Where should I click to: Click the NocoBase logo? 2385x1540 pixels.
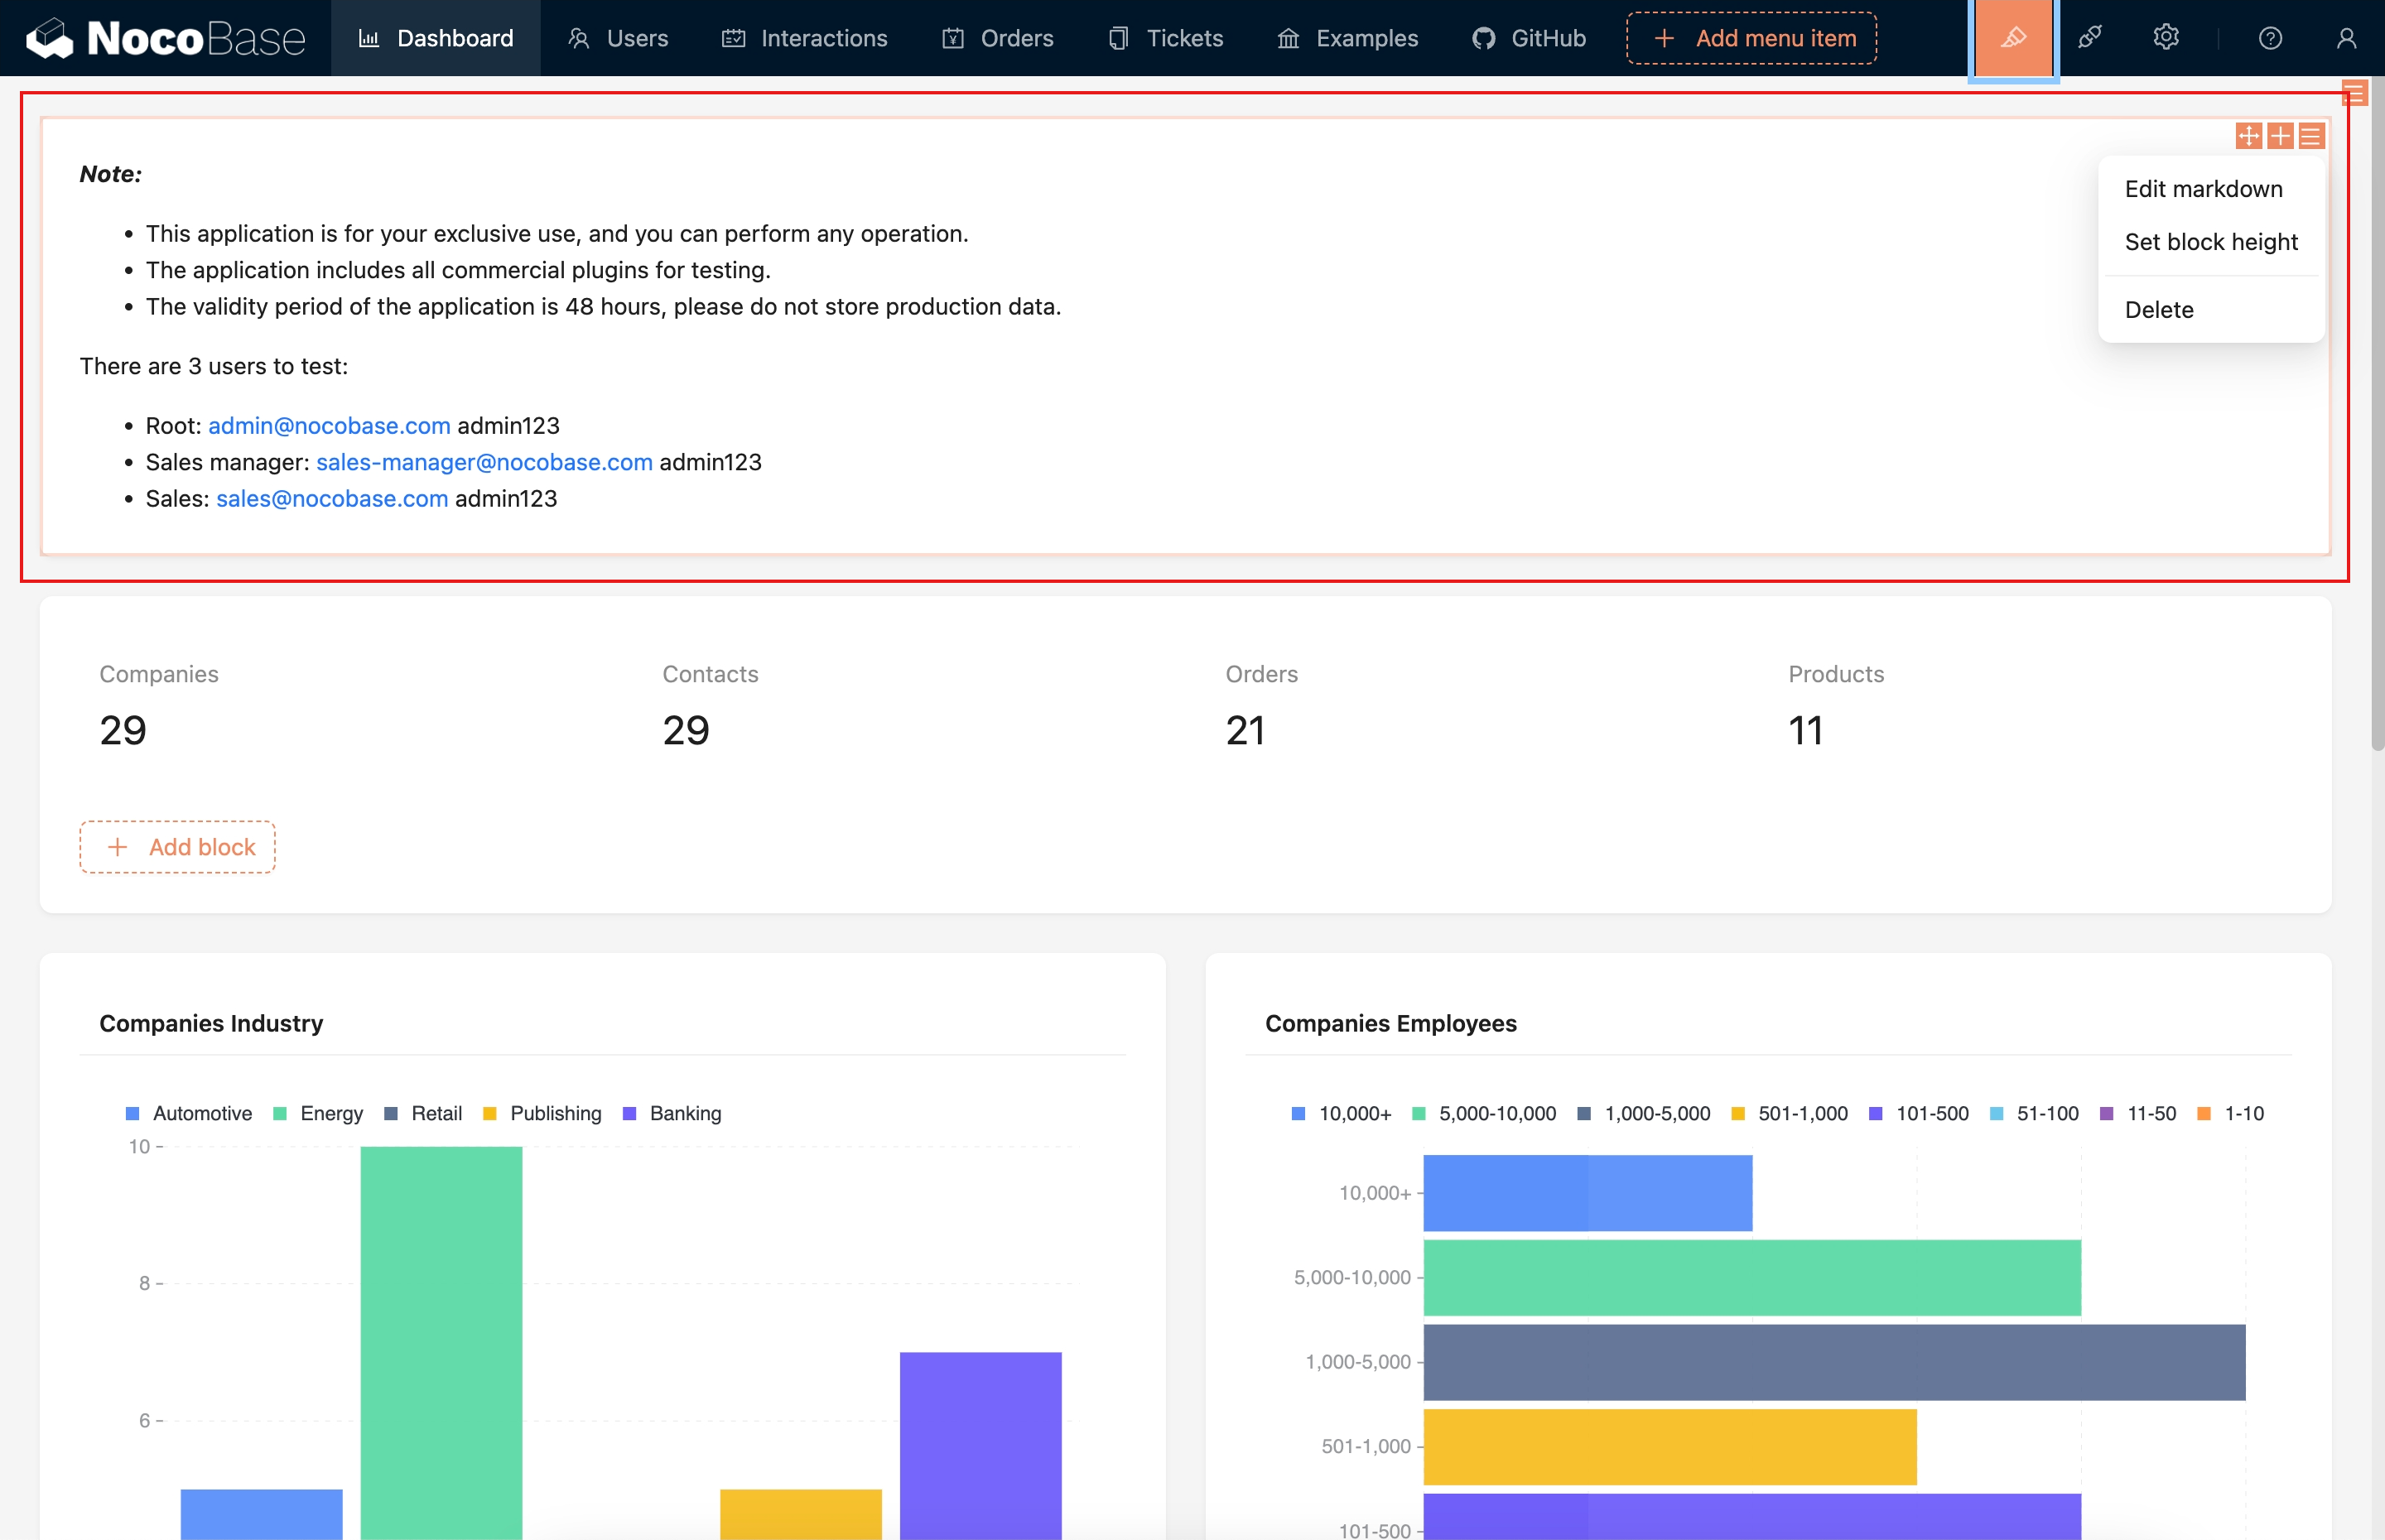click(165, 38)
